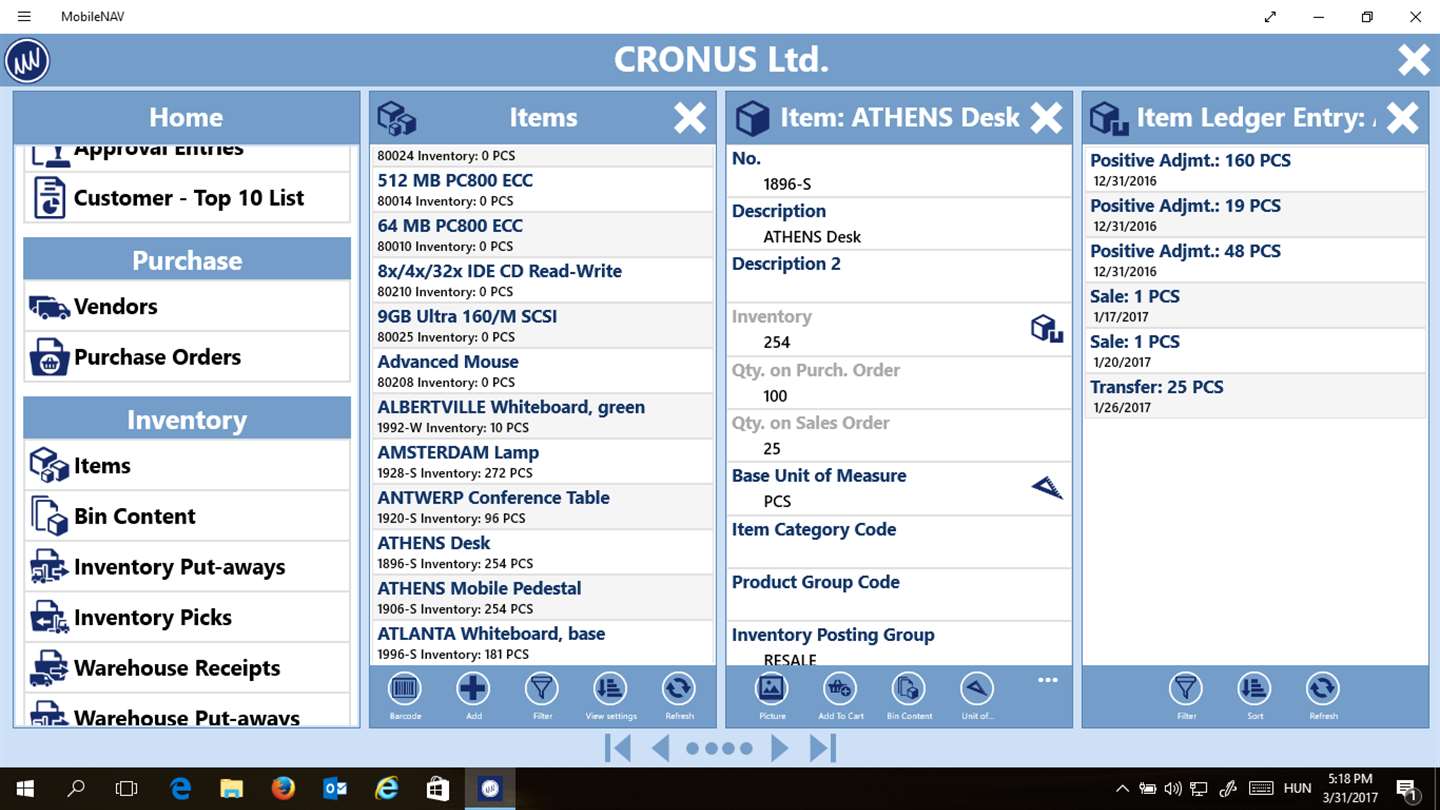Click Filter in Item Ledger Entry panel
The width and height of the screenshot is (1440, 810).
pos(1186,689)
